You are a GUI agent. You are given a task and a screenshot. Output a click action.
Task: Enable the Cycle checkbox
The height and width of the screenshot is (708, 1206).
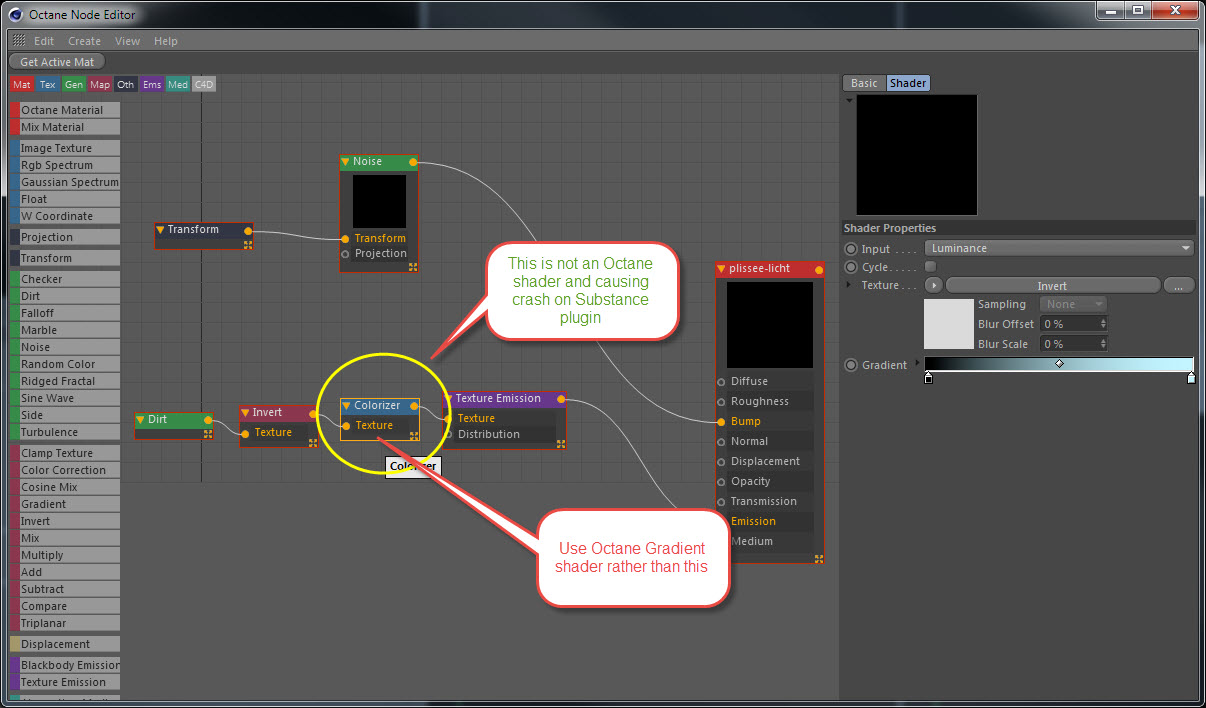tap(931, 267)
